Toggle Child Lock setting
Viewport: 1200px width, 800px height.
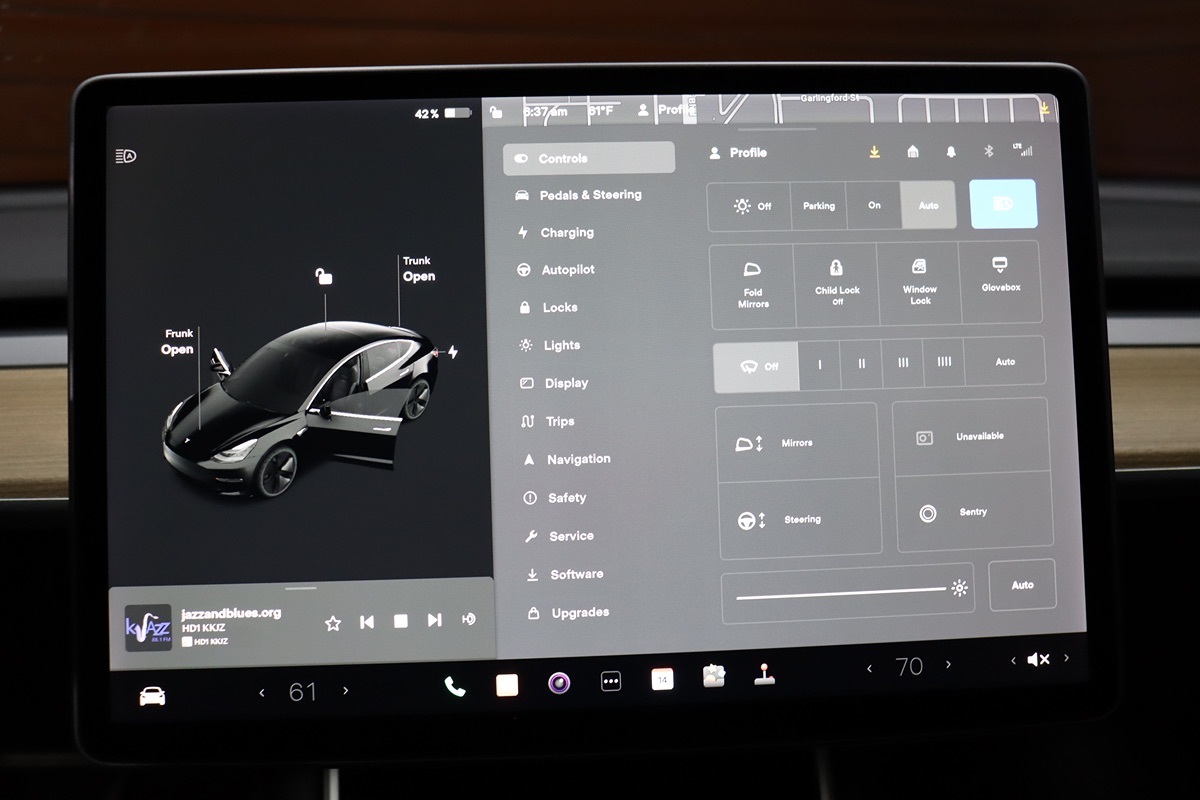pos(836,282)
